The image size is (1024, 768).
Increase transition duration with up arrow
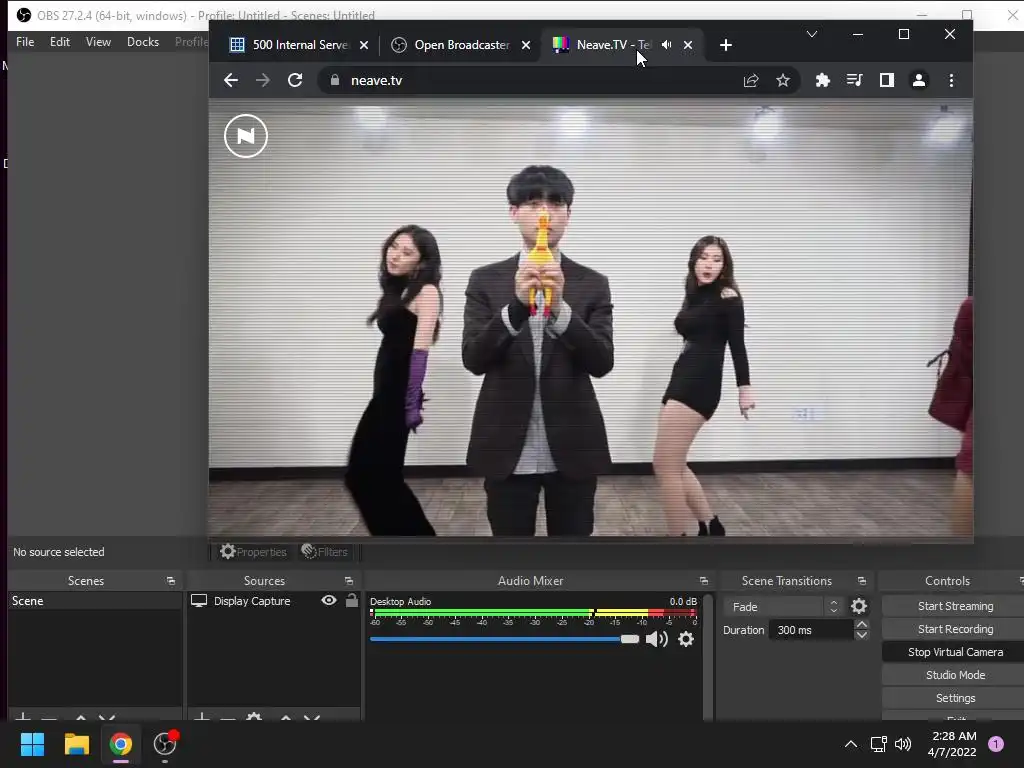point(861,625)
